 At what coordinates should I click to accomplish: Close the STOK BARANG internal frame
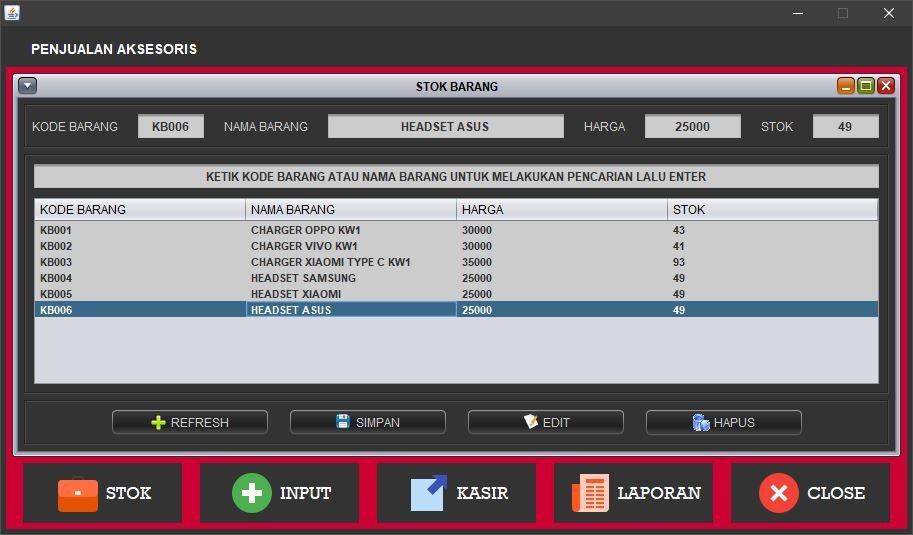tap(885, 86)
